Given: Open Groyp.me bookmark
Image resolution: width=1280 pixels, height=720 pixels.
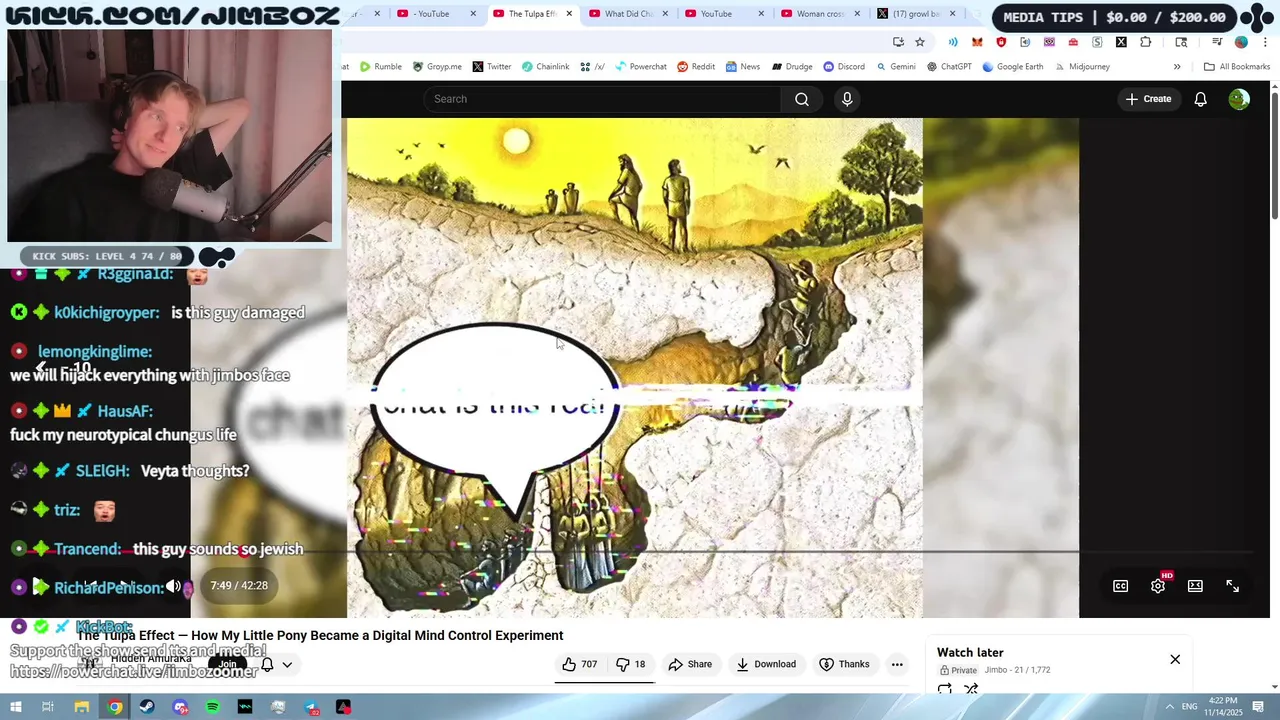Looking at the screenshot, I should click(437, 67).
